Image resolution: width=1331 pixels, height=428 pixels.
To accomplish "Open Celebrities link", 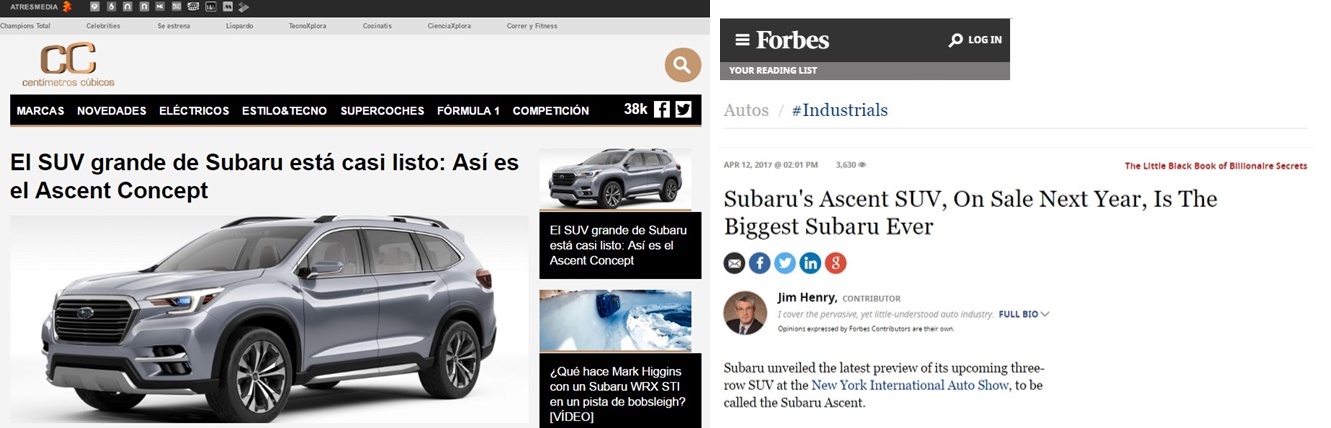I will [103, 25].
